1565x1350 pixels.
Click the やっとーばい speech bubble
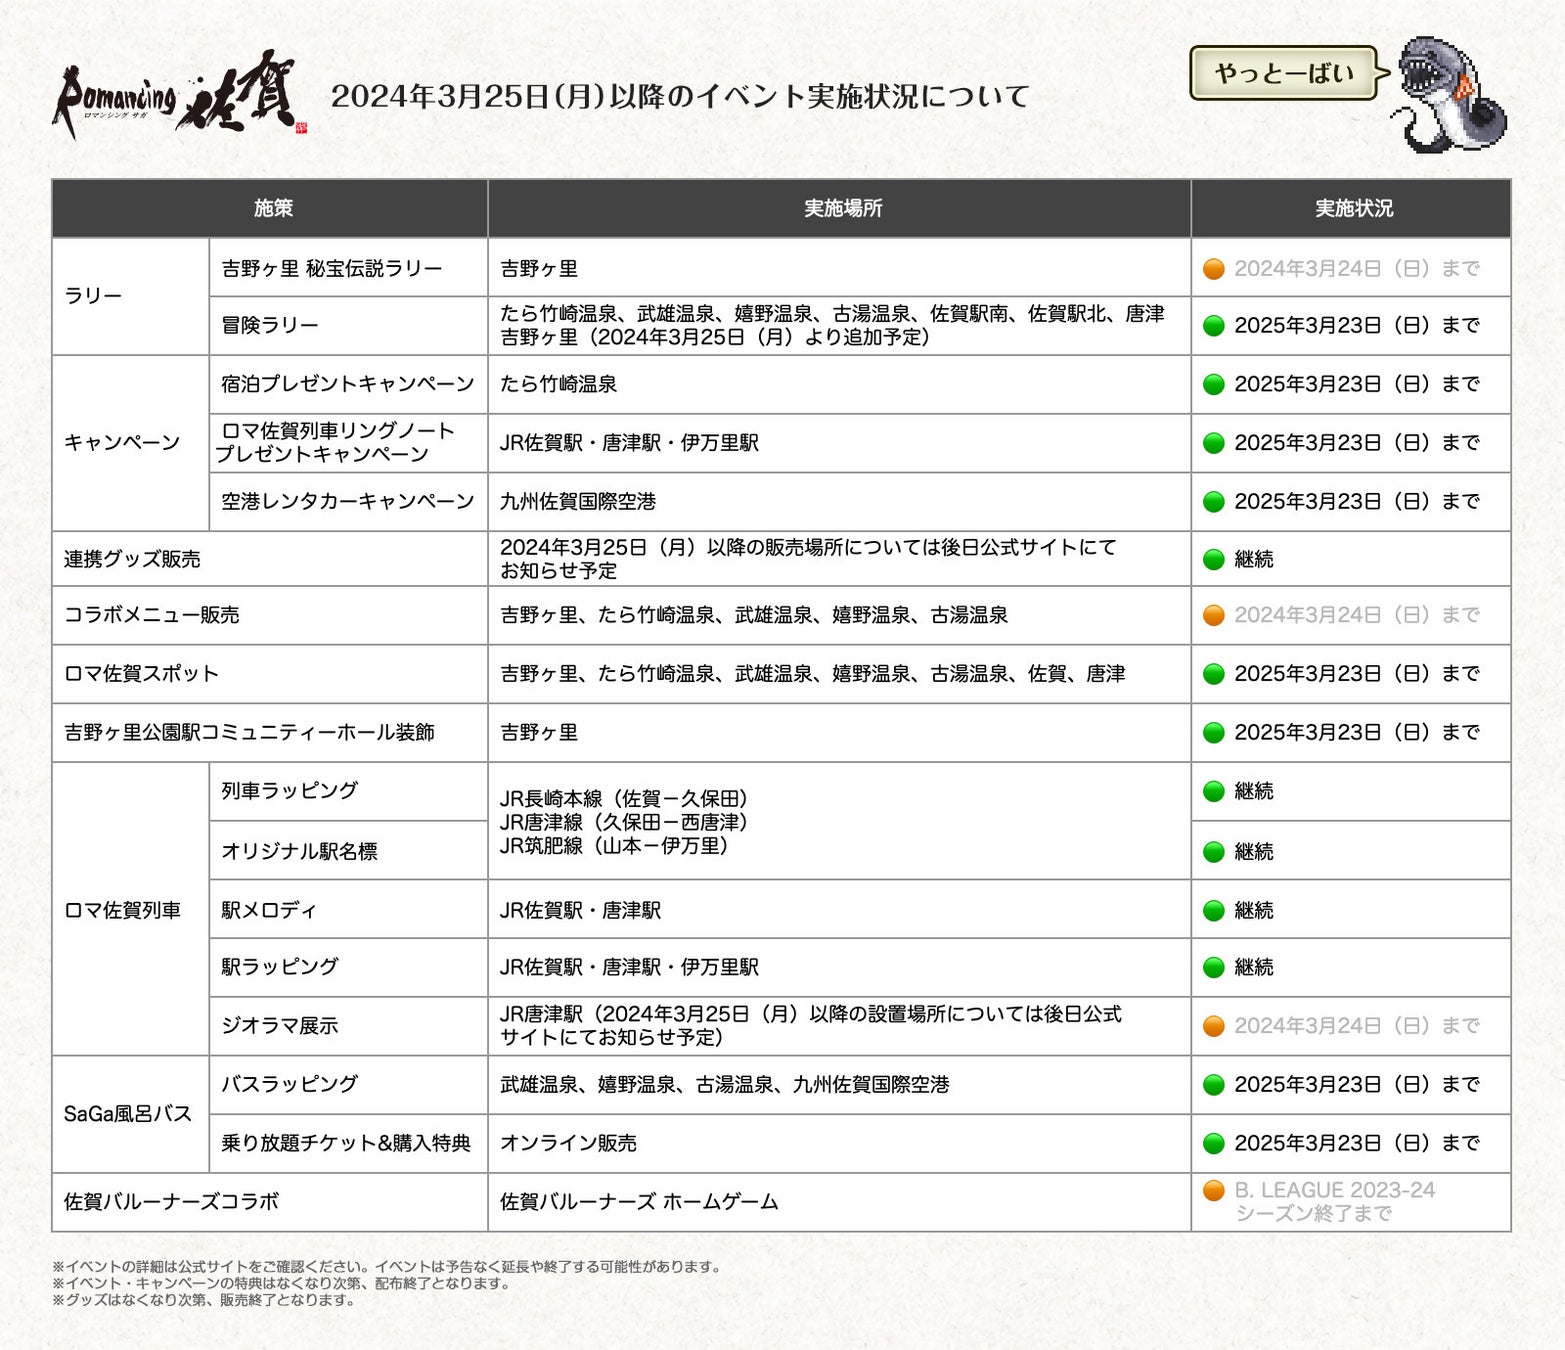click(x=1287, y=73)
